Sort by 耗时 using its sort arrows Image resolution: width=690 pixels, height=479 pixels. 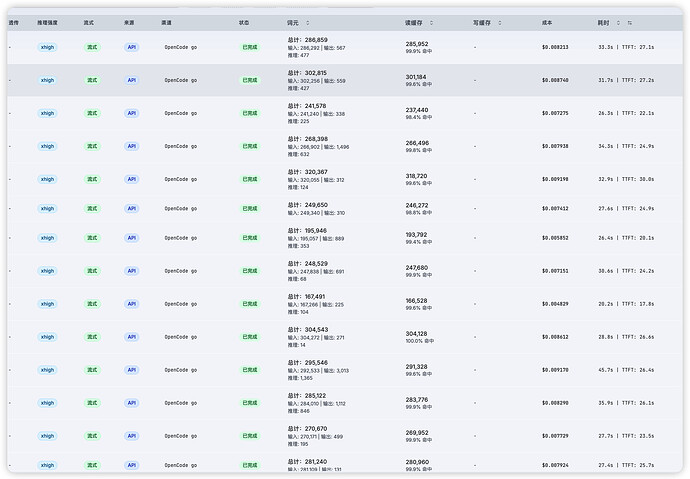point(618,23)
